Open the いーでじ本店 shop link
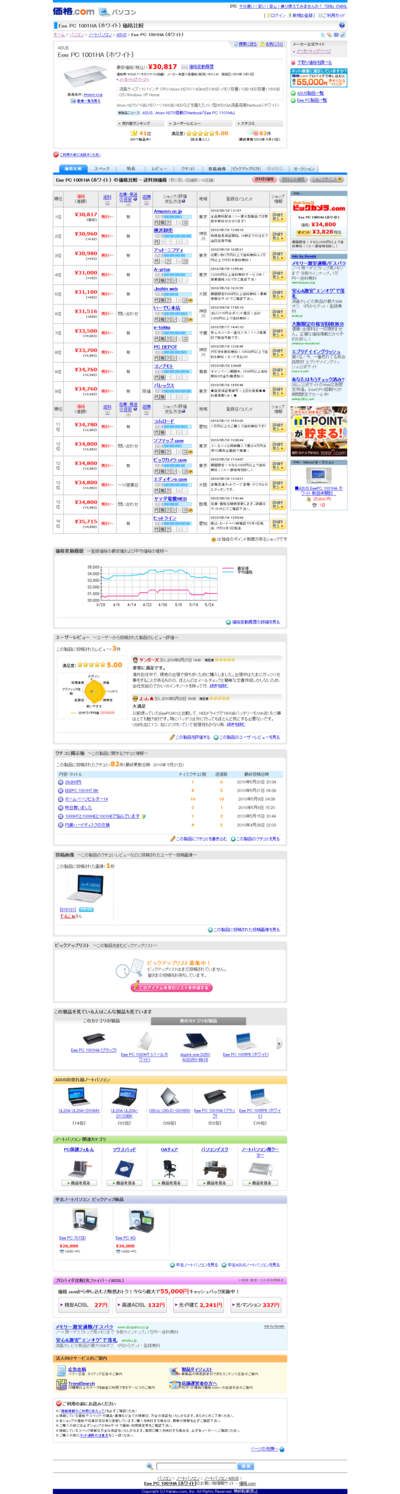 [x=167, y=307]
